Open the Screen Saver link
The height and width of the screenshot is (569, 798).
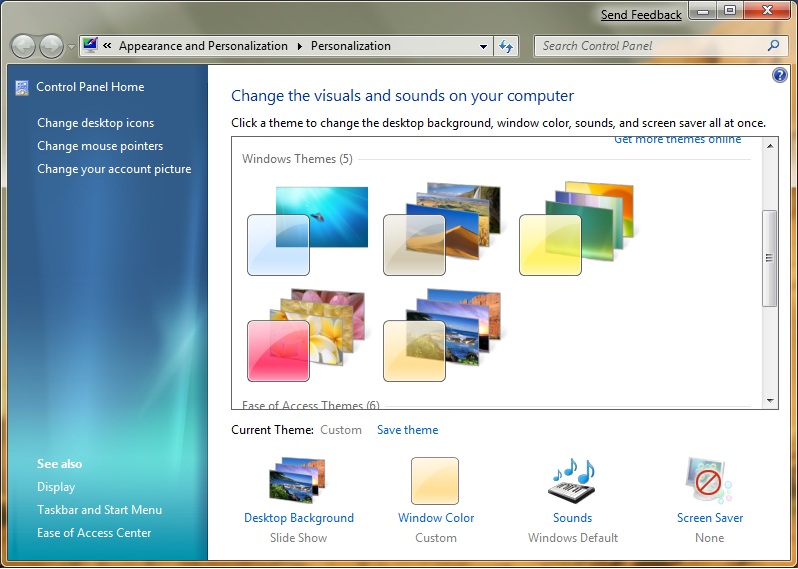pos(710,518)
